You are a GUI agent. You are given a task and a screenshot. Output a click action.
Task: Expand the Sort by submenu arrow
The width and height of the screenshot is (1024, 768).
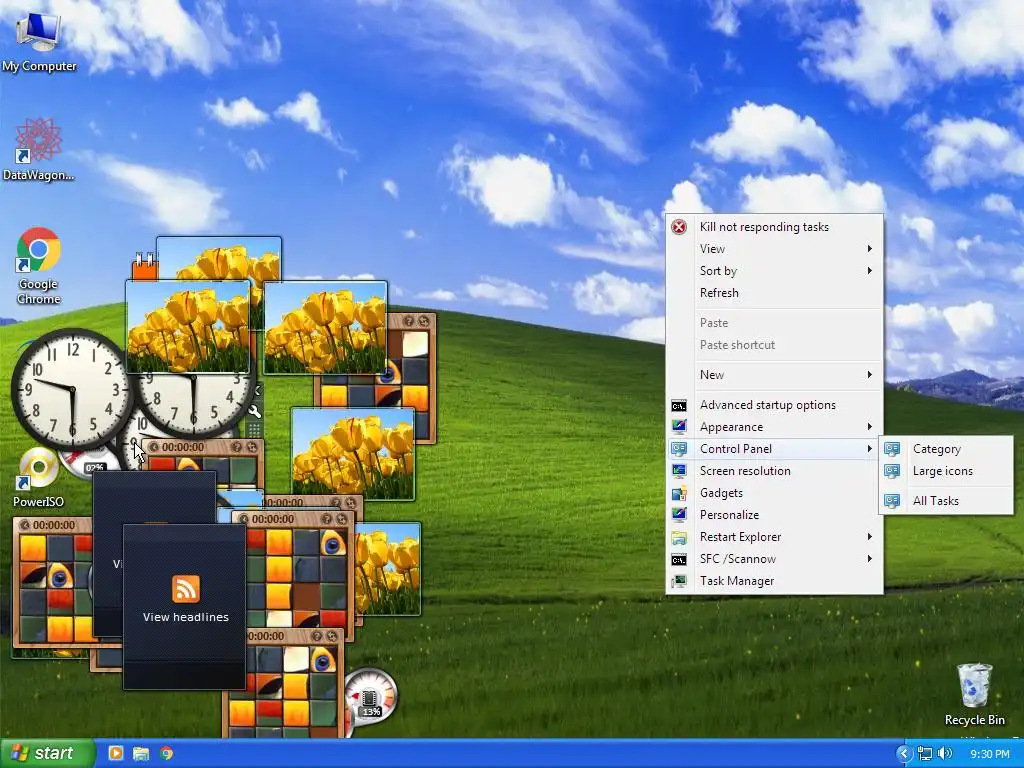pos(870,270)
